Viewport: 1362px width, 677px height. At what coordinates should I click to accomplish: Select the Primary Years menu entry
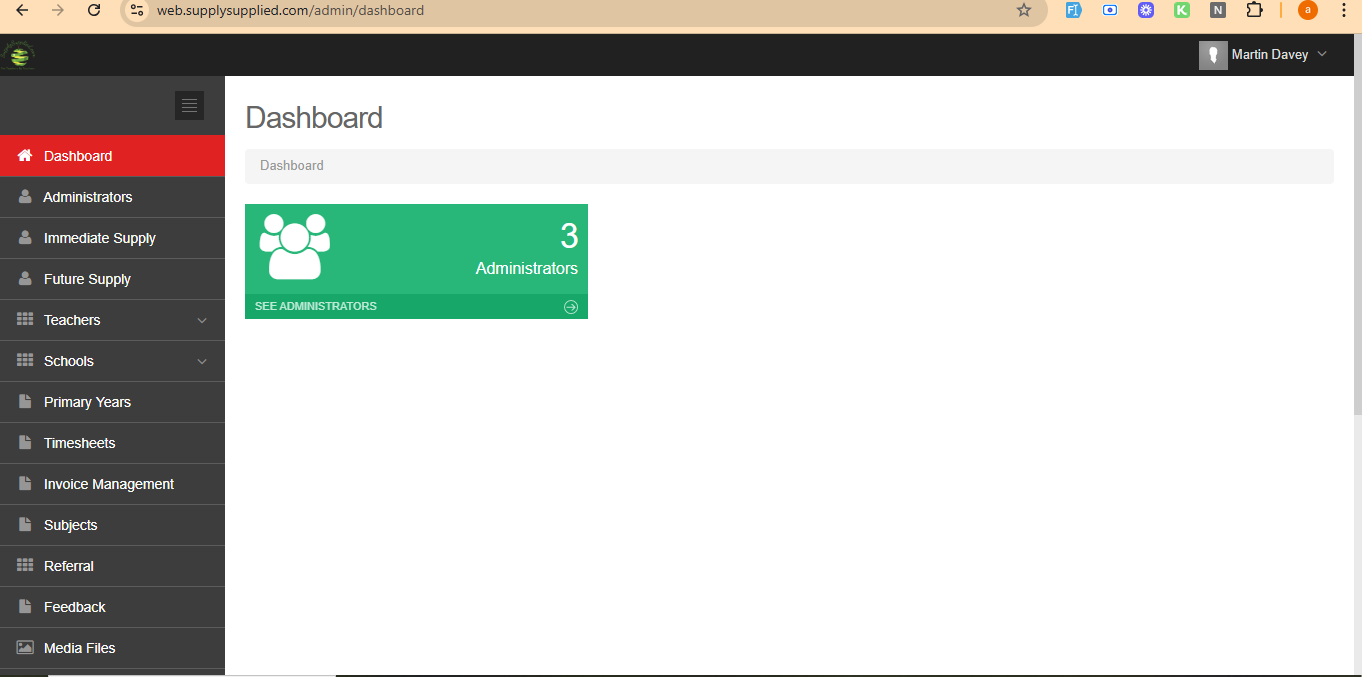tap(87, 402)
